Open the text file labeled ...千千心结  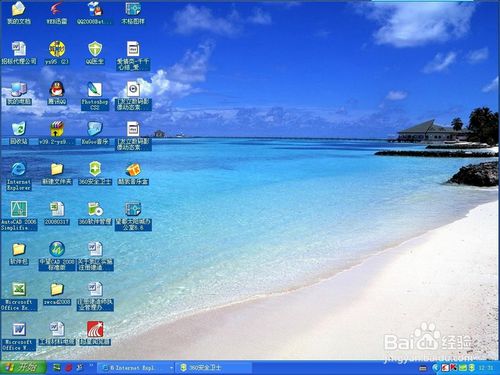[133, 56]
